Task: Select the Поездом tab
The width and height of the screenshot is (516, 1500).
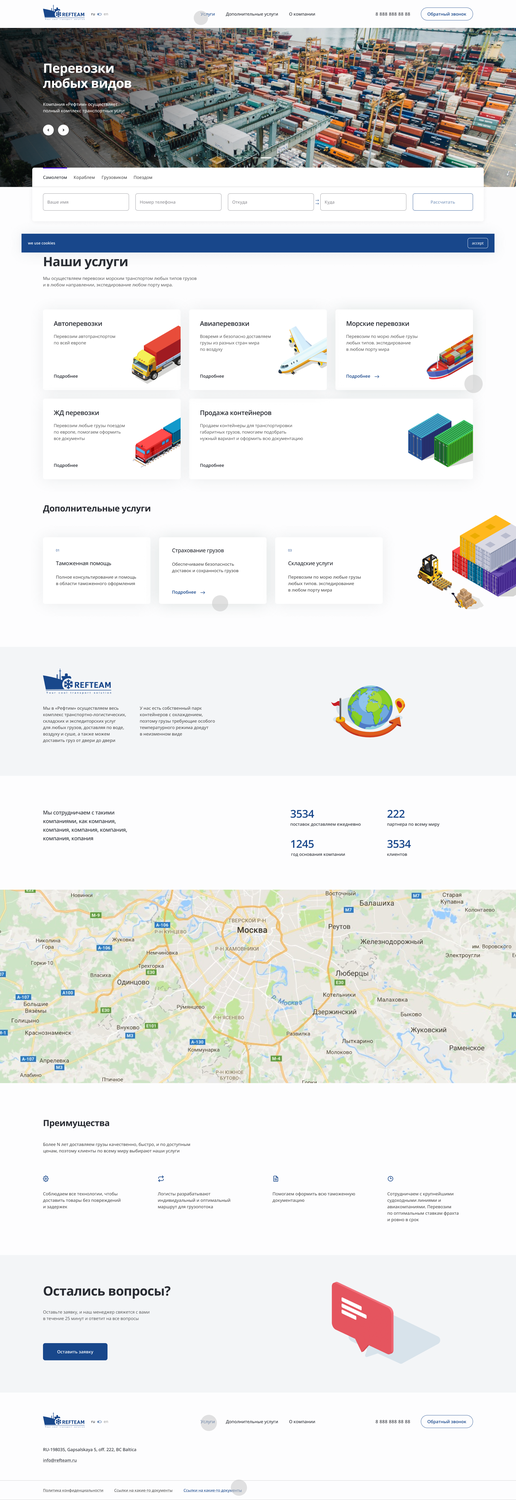Action: [143, 177]
